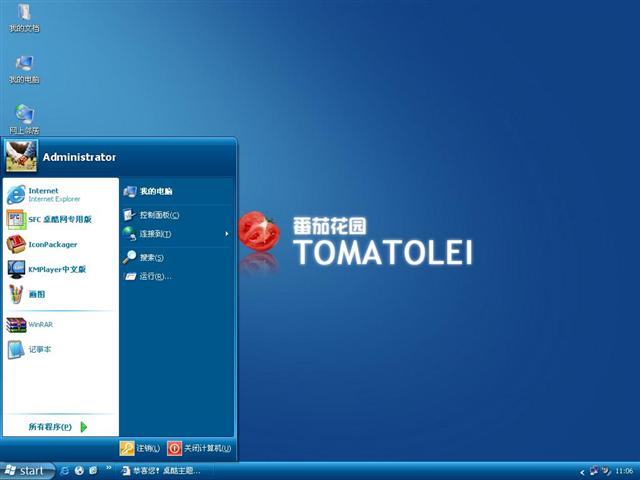Open 控制面板(C) control panel
Viewport: 640px width, 480px height.
point(176,215)
